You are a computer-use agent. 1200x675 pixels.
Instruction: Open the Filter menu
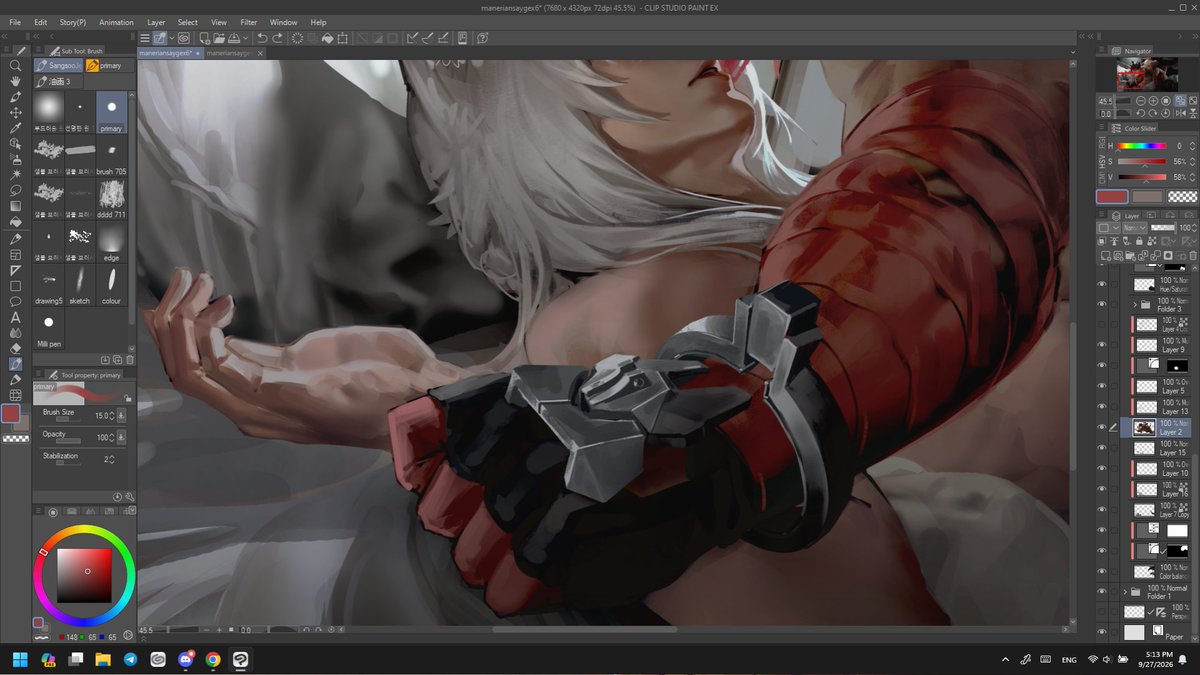[x=249, y=22]
